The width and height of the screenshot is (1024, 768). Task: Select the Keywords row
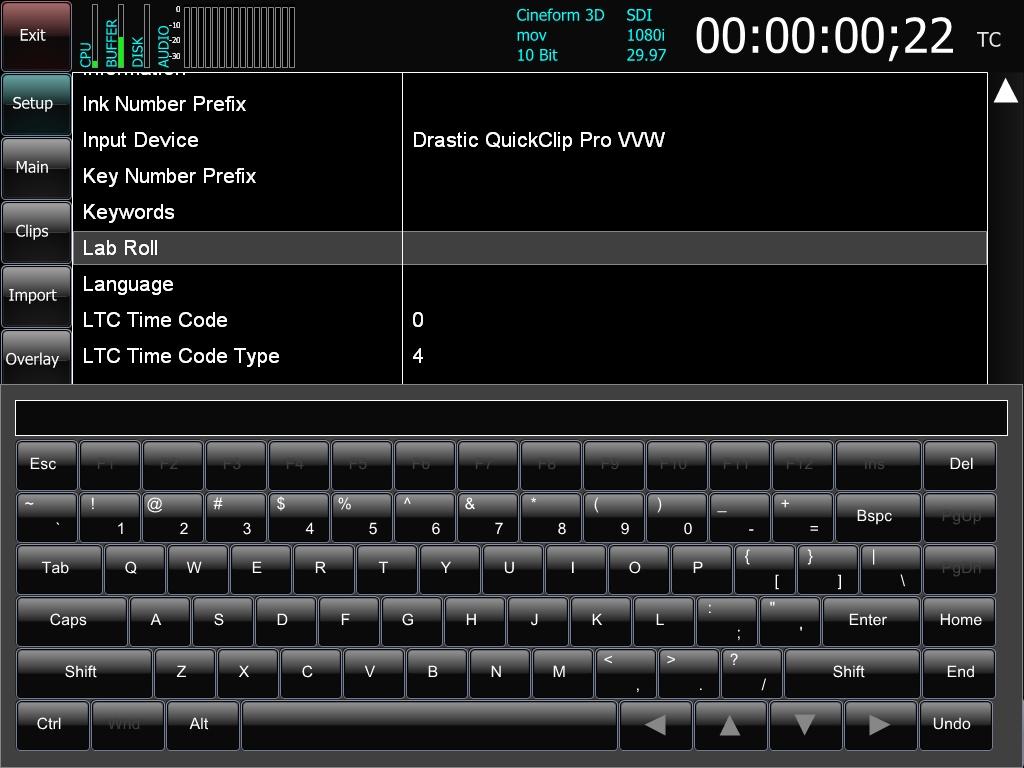coord(530,212)
